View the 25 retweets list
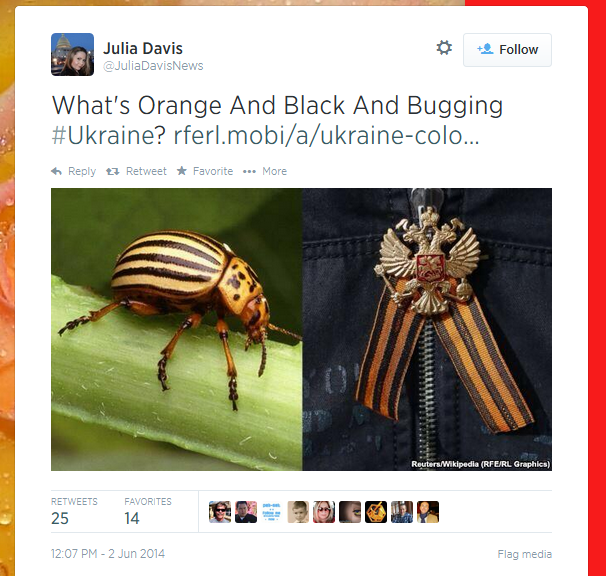606x576 pixels. click(74, 511)
